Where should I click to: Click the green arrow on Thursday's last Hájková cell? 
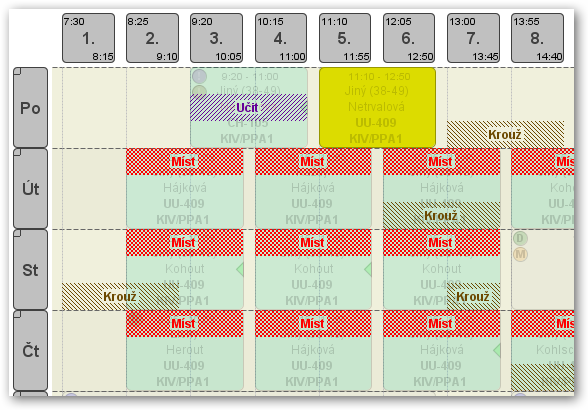pos(497,350)
